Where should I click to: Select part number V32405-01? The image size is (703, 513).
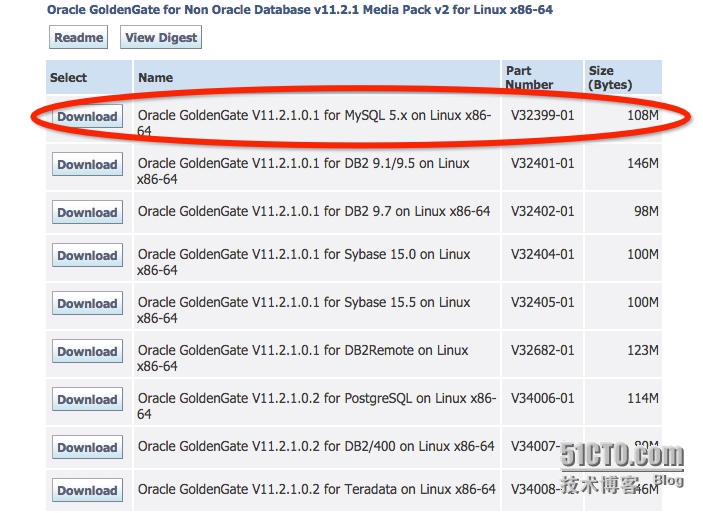(x=542, y=302)
